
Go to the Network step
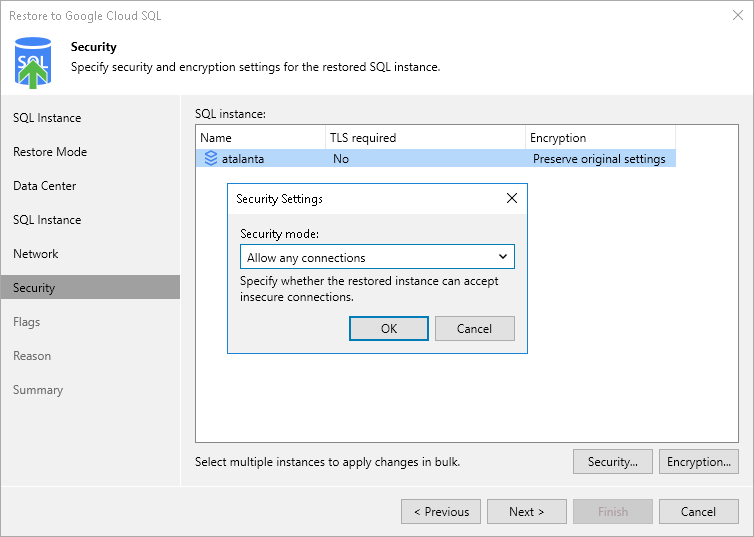coord(36,254)
